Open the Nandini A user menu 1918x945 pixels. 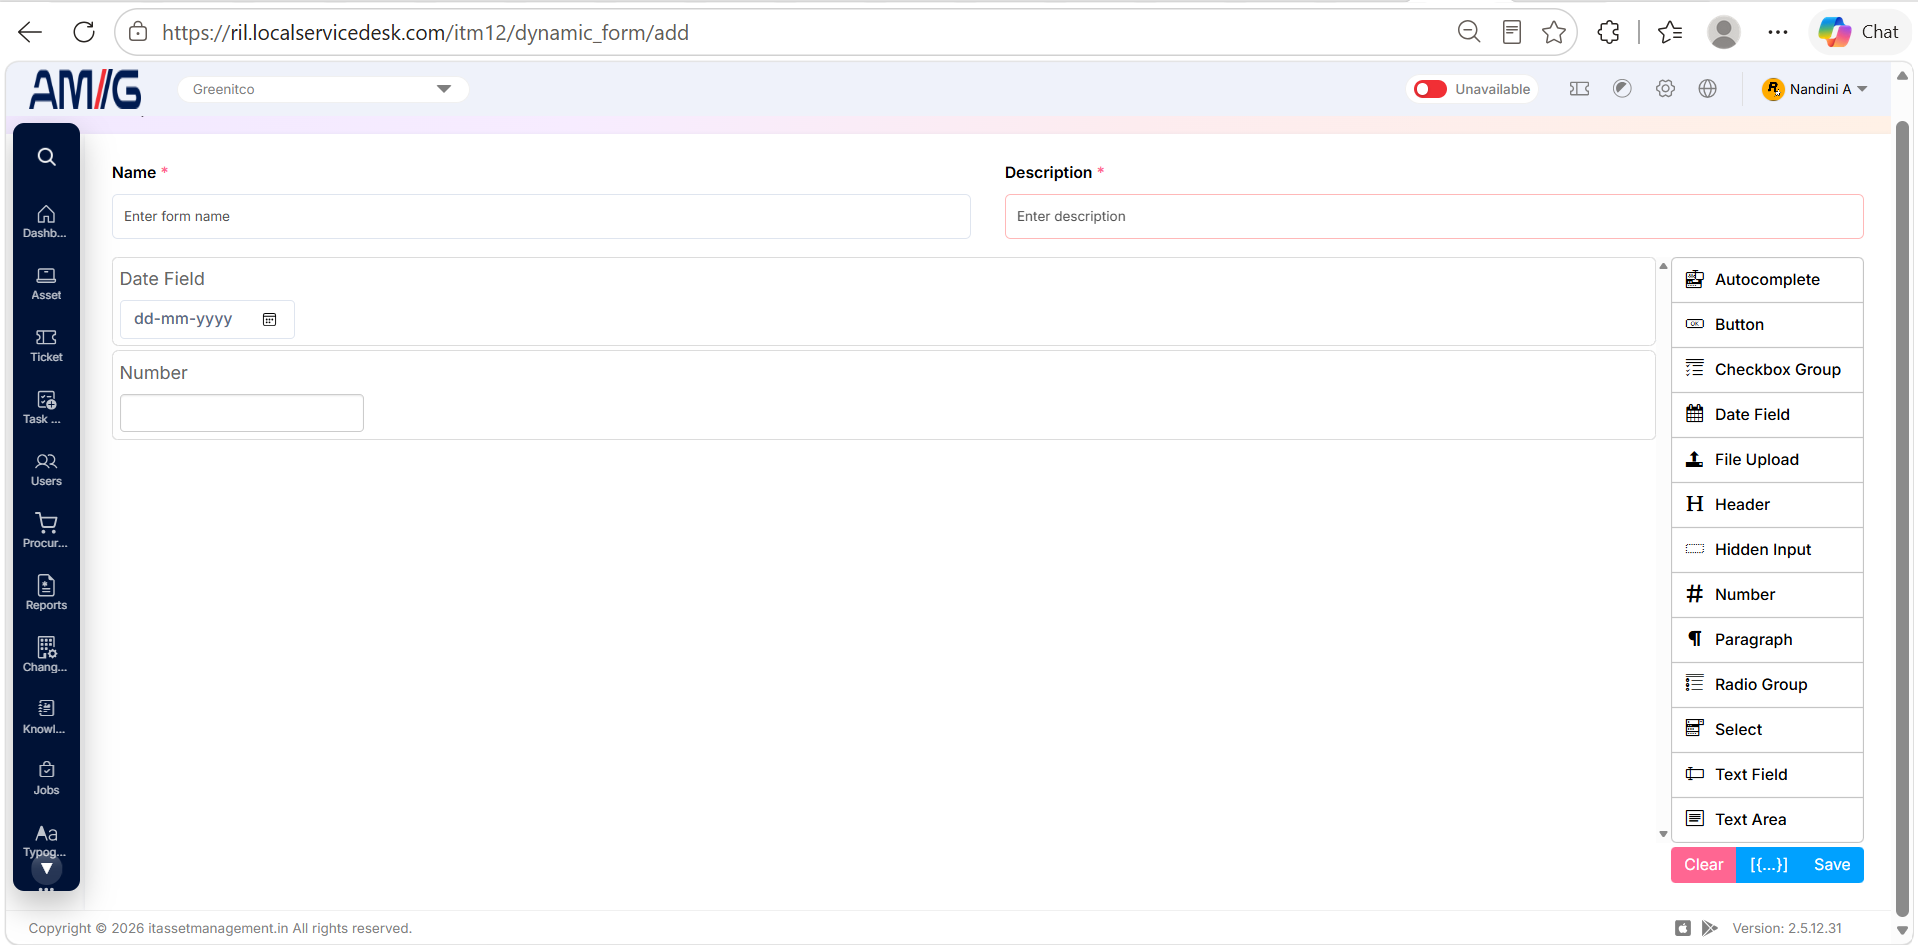(1814, 89)
